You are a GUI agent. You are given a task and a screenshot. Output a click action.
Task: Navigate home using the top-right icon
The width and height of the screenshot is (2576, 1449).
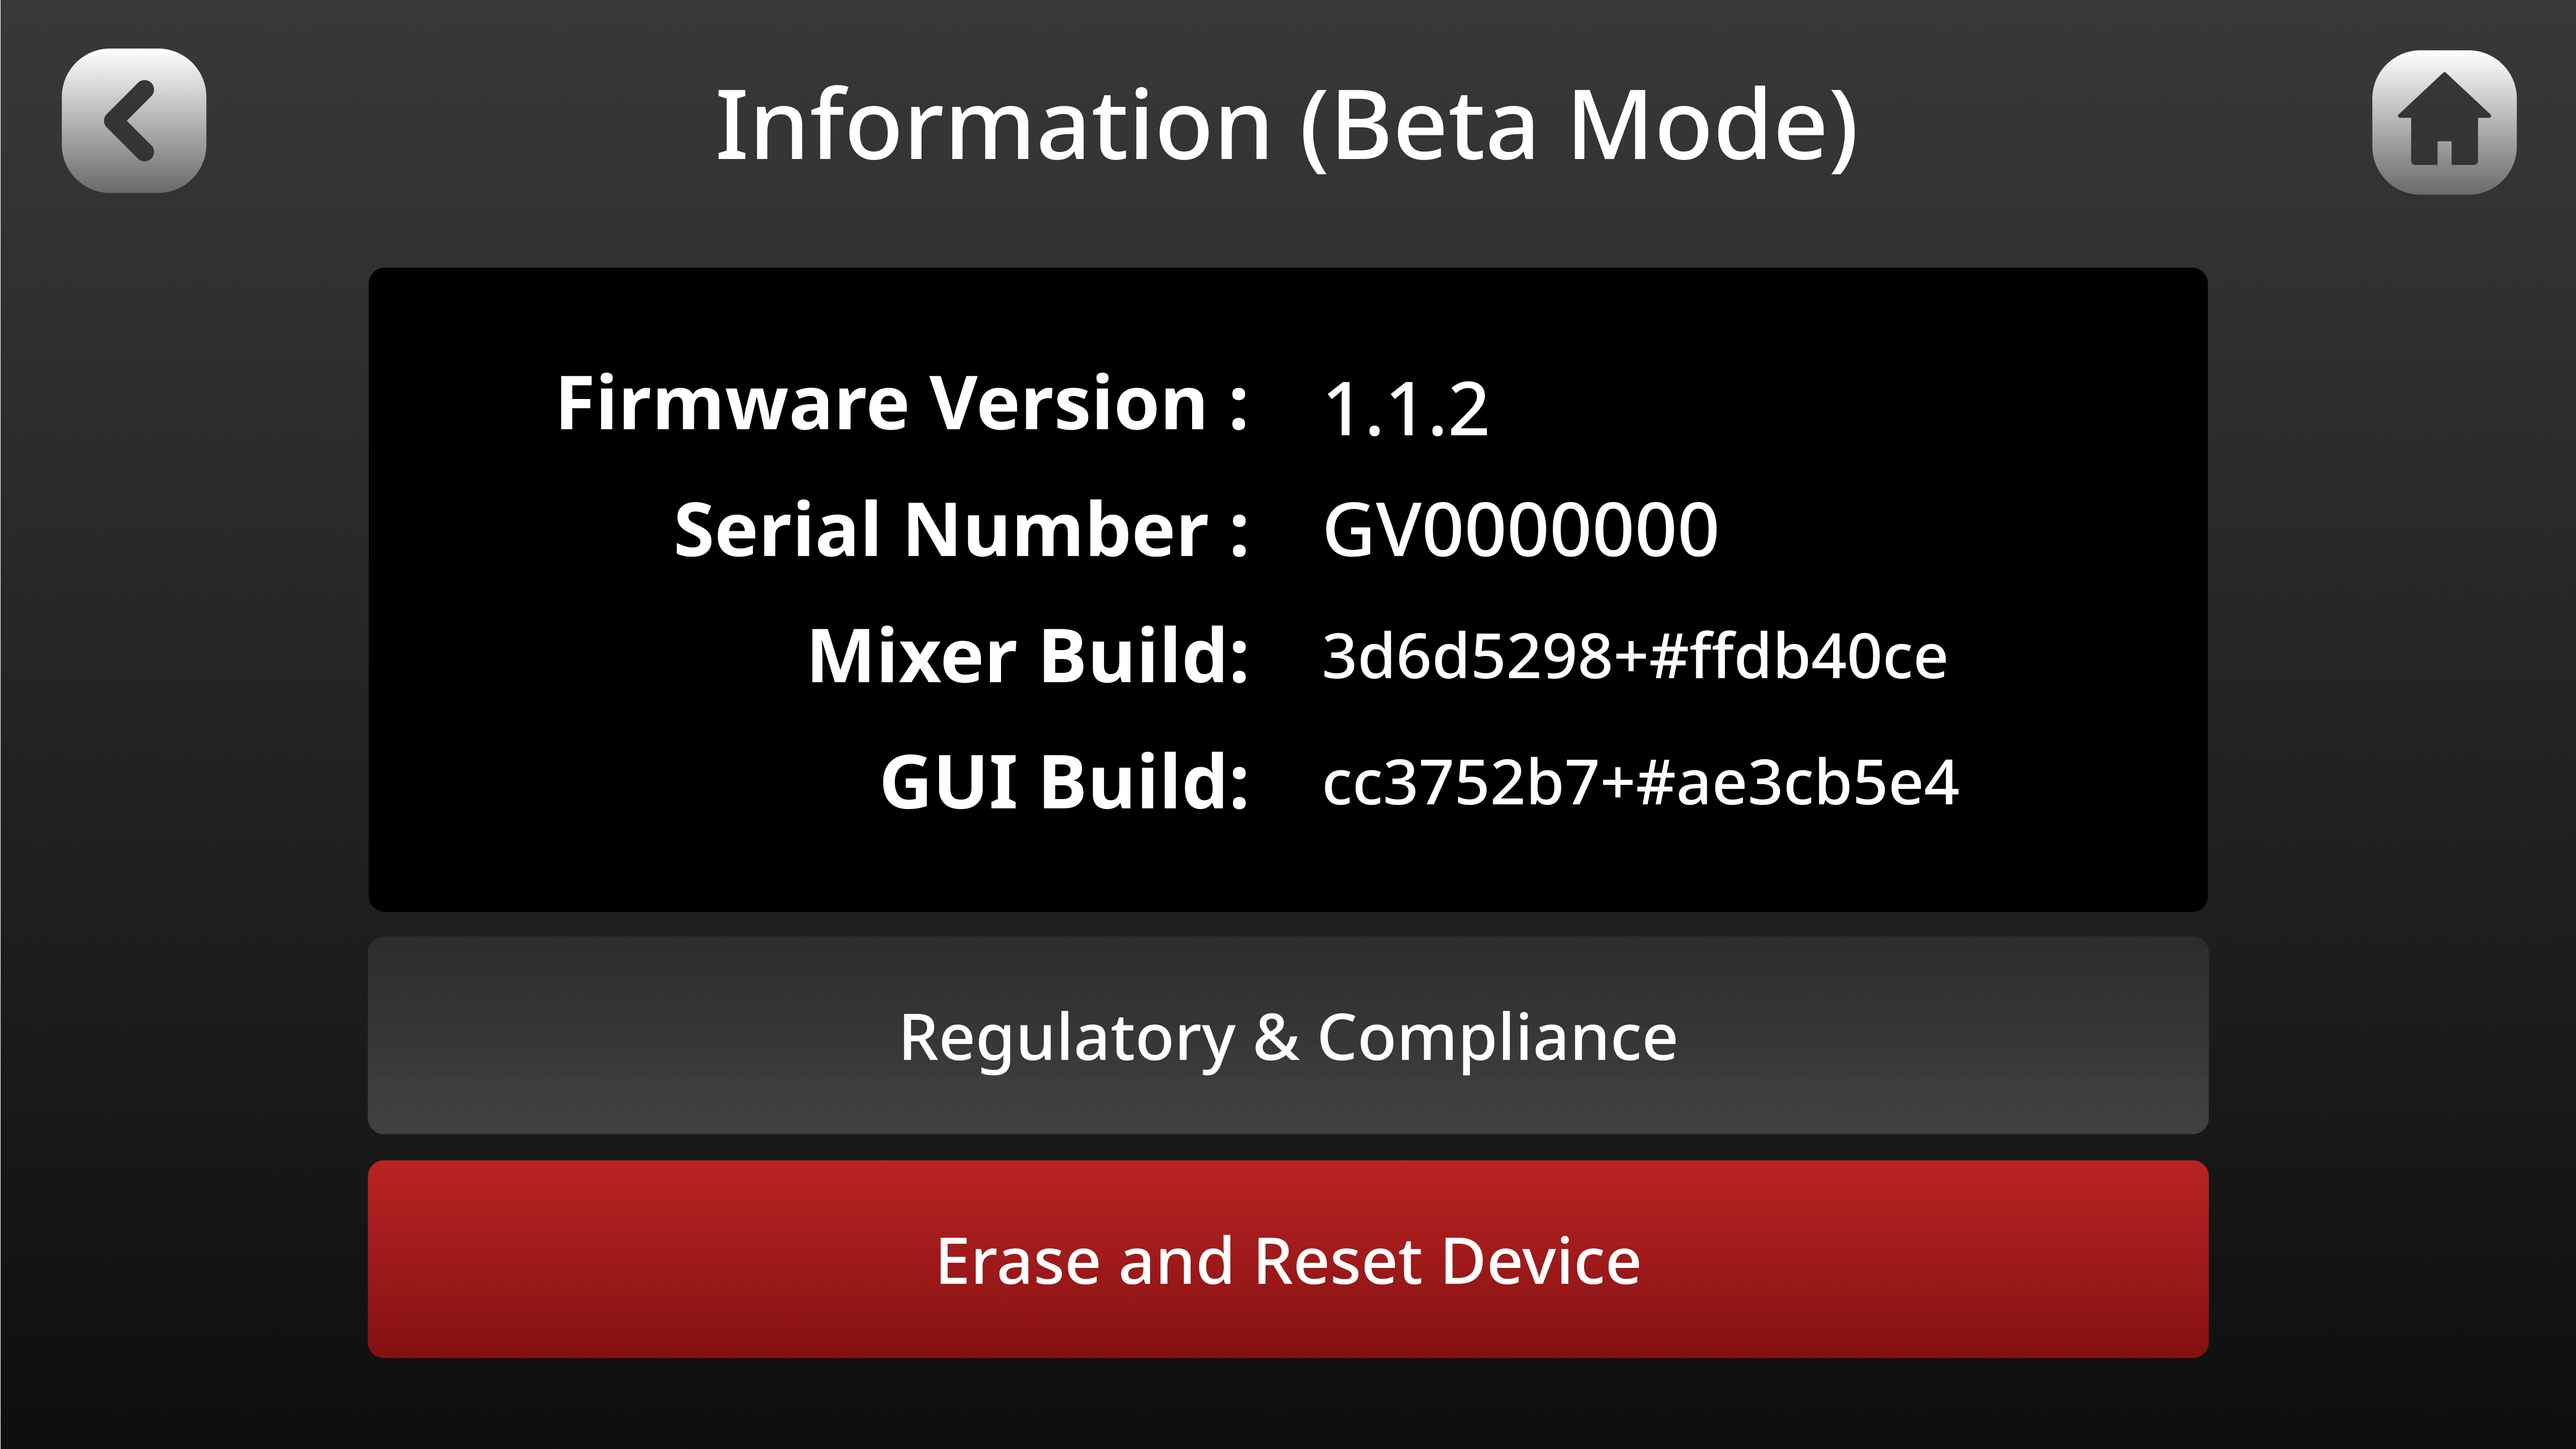click(2443, 119)
